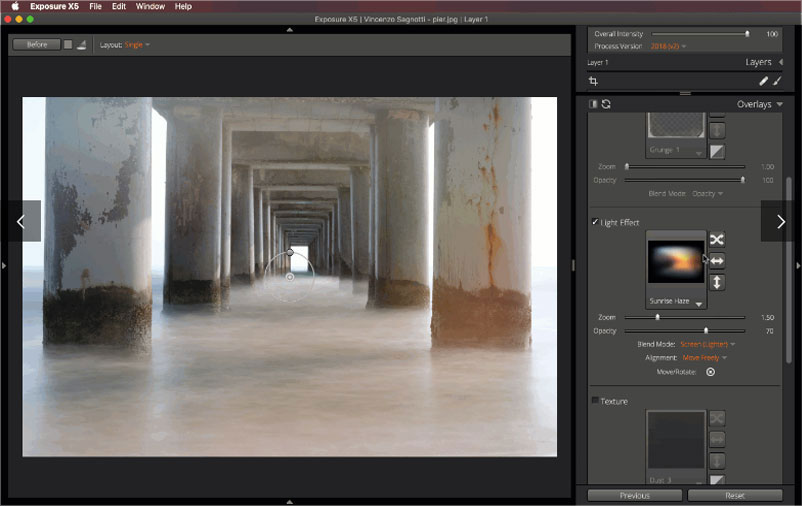
Task: Click the Light Effect Zoom value 1.50
Action: tap(767, 318)
